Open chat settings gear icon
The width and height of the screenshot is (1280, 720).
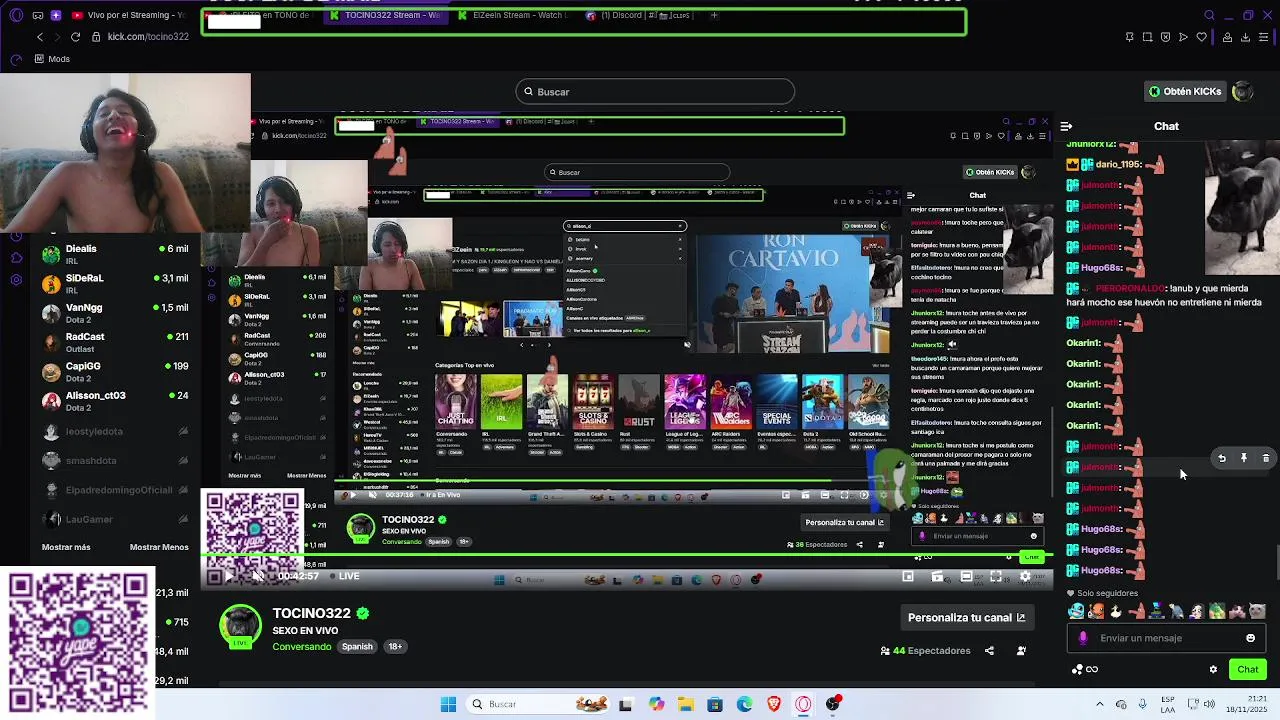[x=1213, y=670]
